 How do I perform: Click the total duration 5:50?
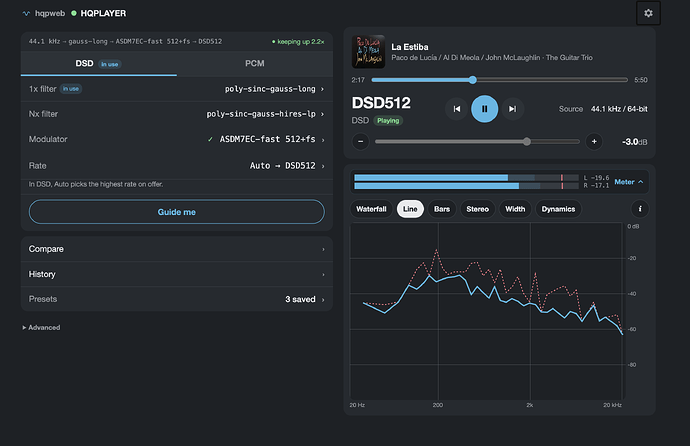641,80
